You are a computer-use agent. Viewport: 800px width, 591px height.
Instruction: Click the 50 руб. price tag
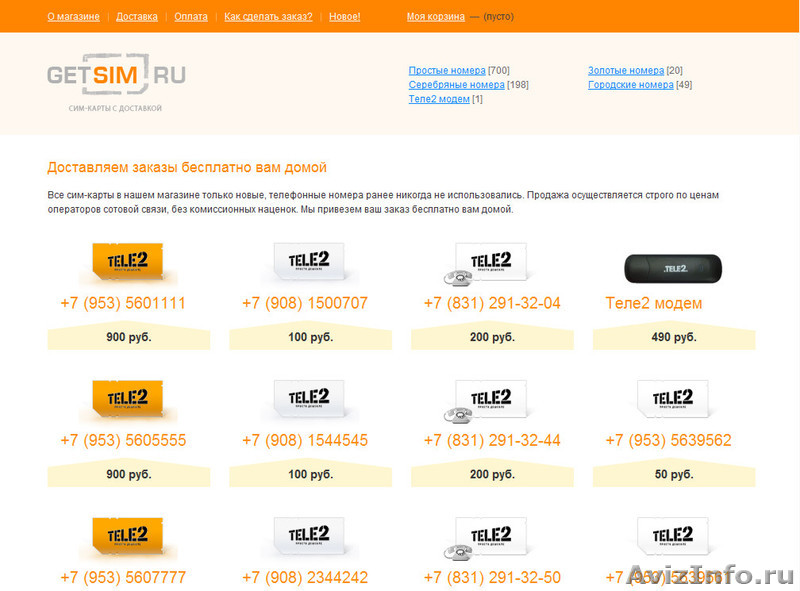[x=674, y=474]
